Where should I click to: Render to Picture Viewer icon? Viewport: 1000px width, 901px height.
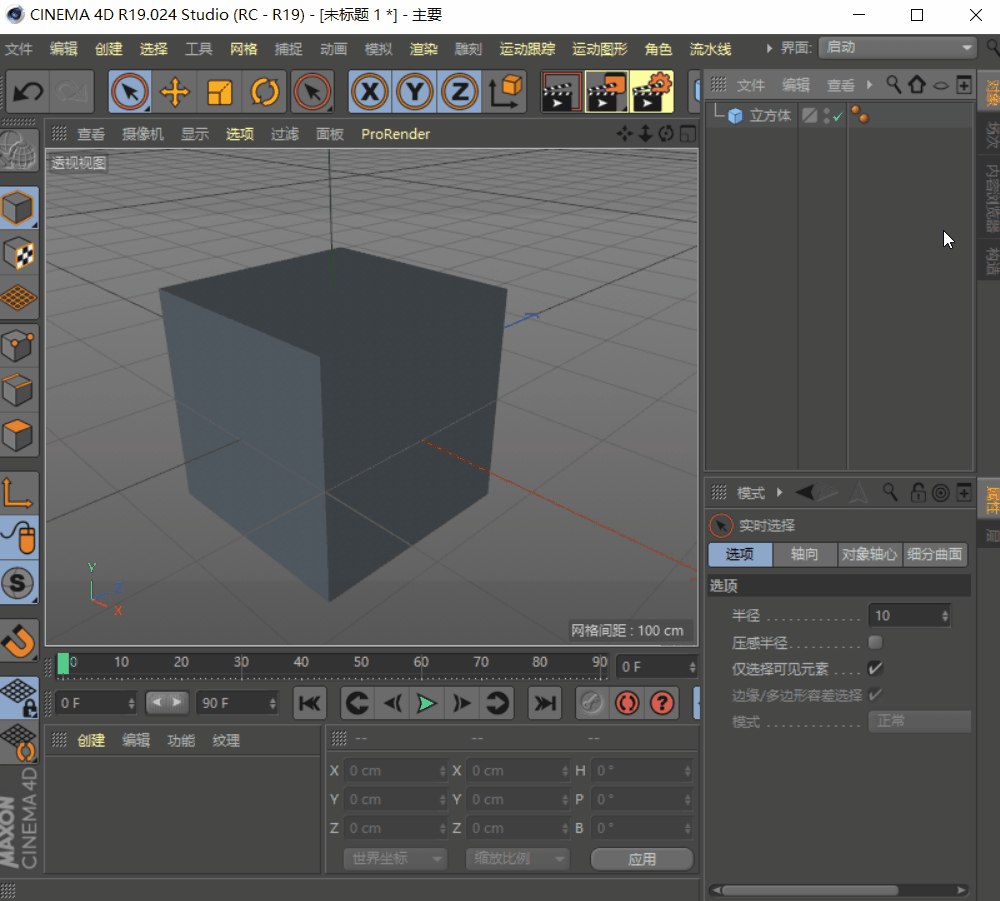(607, 92)
